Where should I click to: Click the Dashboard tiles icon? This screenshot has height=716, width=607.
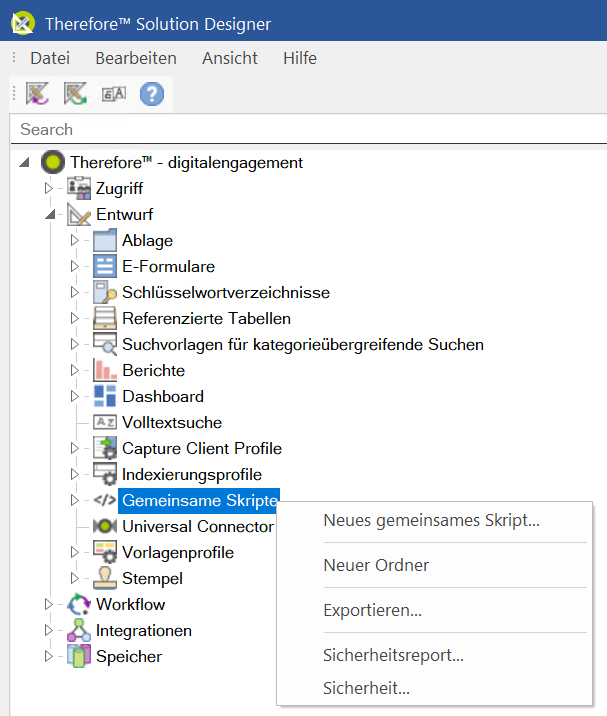point(105,396)
